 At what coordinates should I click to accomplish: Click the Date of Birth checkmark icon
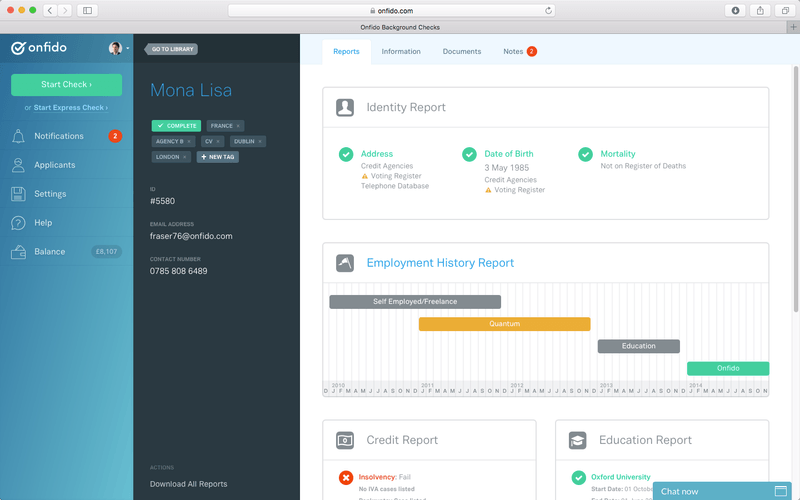coord(469,154)
